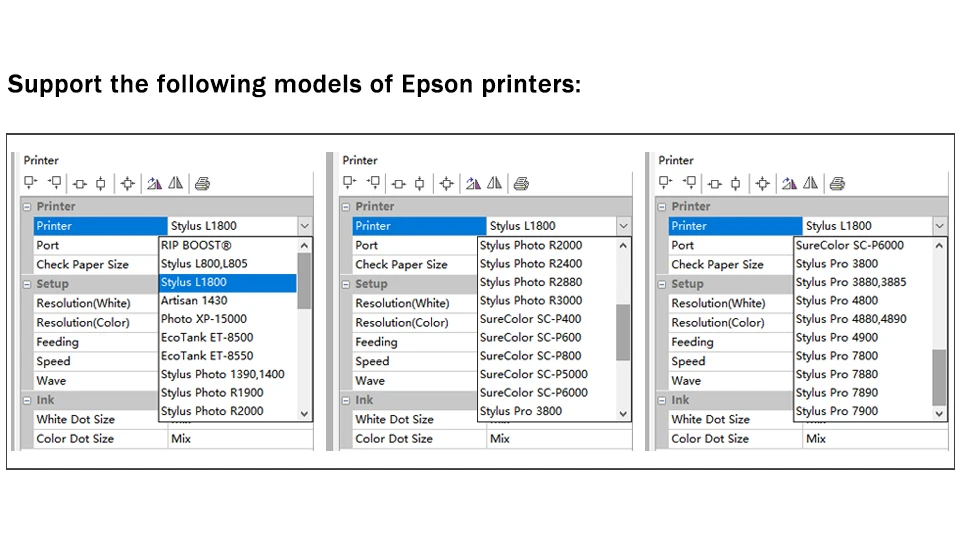Click scroll-up arrow of middle printer list
The width and height of the screenshot is (960, 550).
click(623, 245)
